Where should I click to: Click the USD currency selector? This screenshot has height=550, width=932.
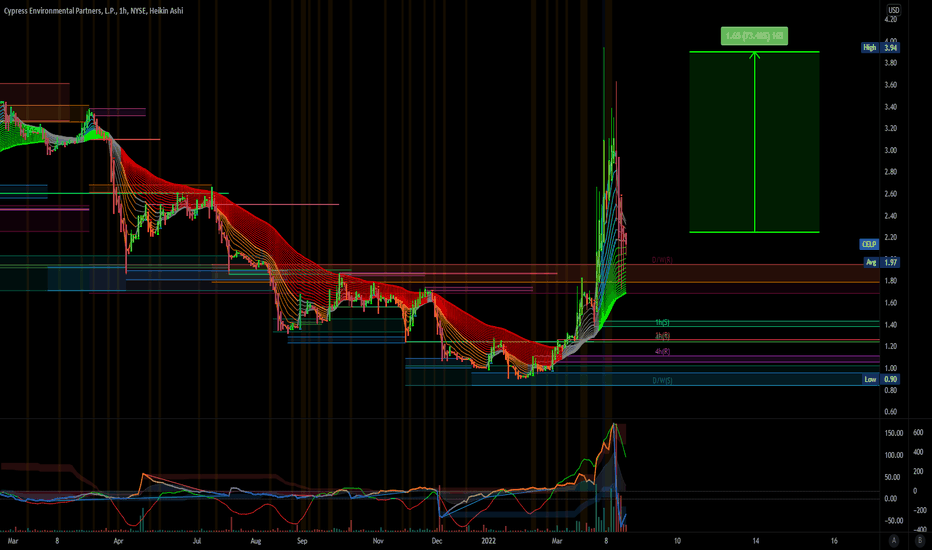(x=893, y=10)
